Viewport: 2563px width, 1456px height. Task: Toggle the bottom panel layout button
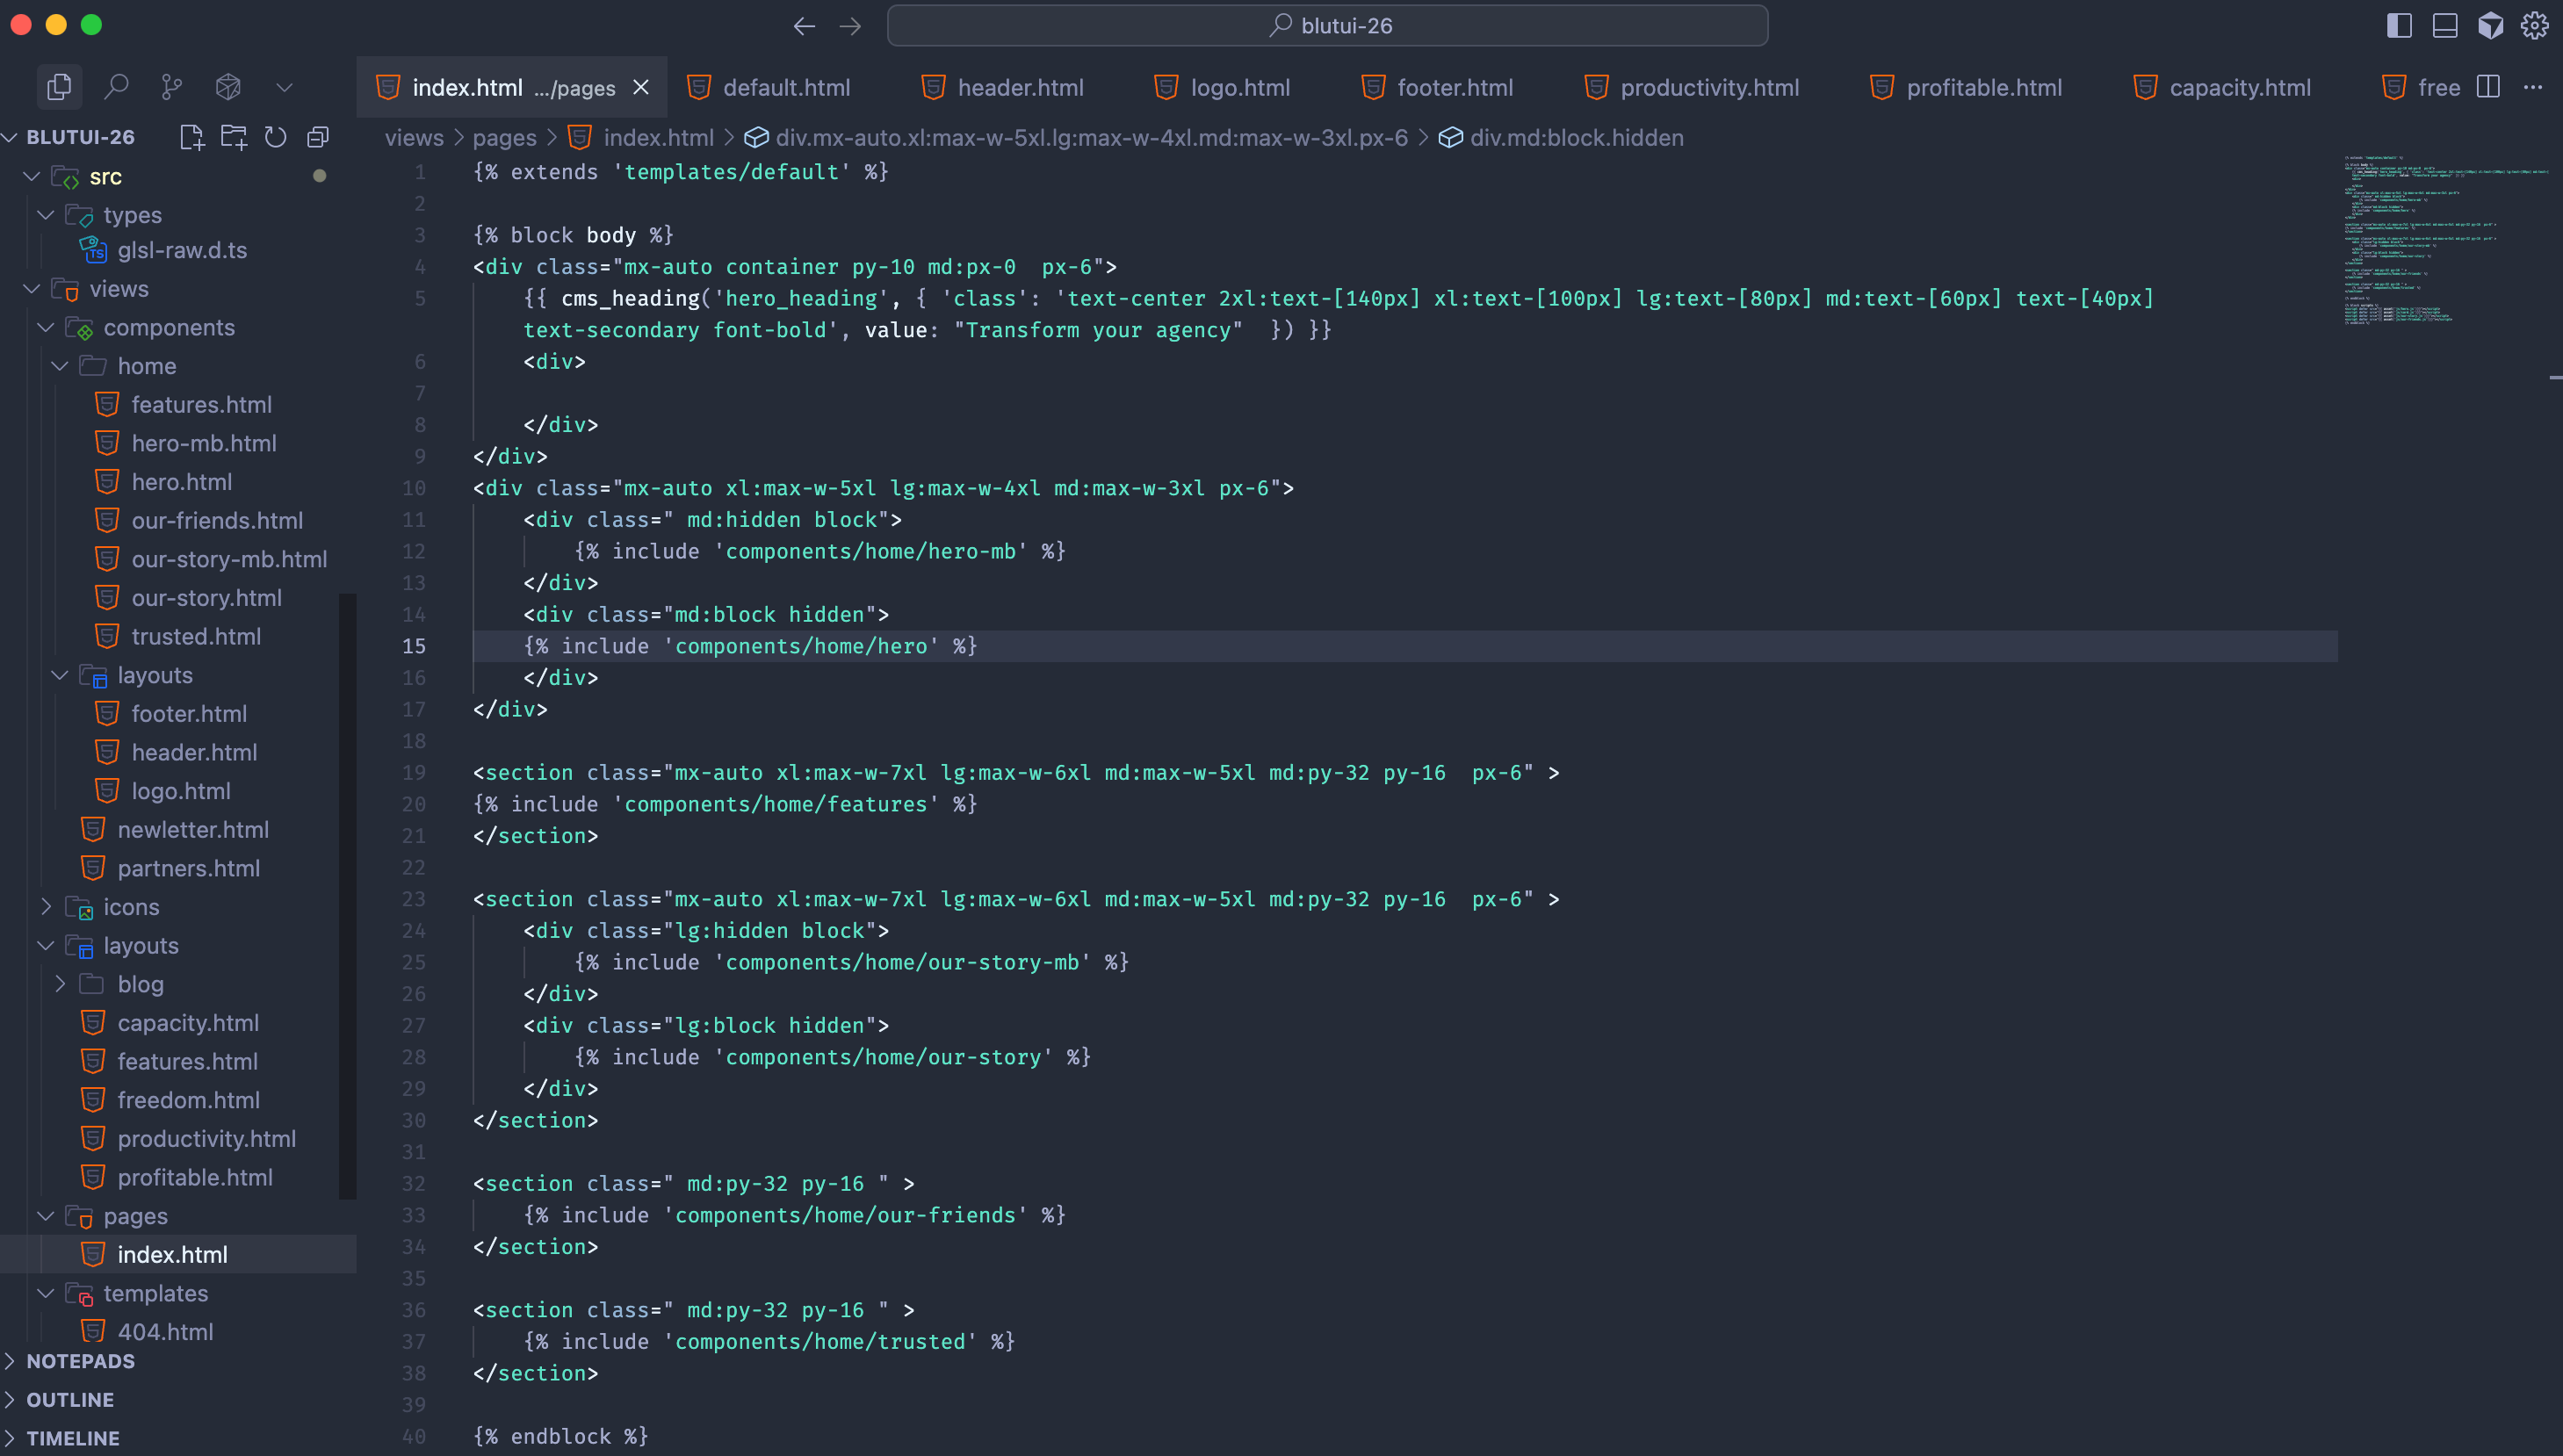click(x=2444, y=25)
